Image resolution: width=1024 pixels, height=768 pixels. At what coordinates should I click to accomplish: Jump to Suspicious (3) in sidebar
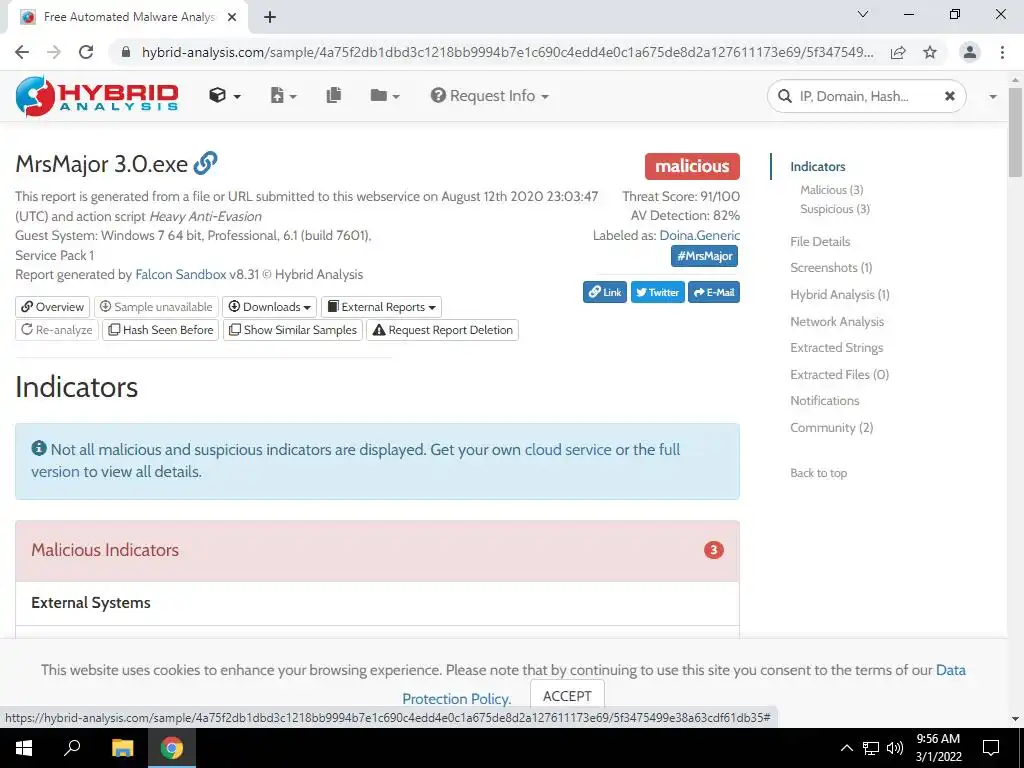coord(835,209)
